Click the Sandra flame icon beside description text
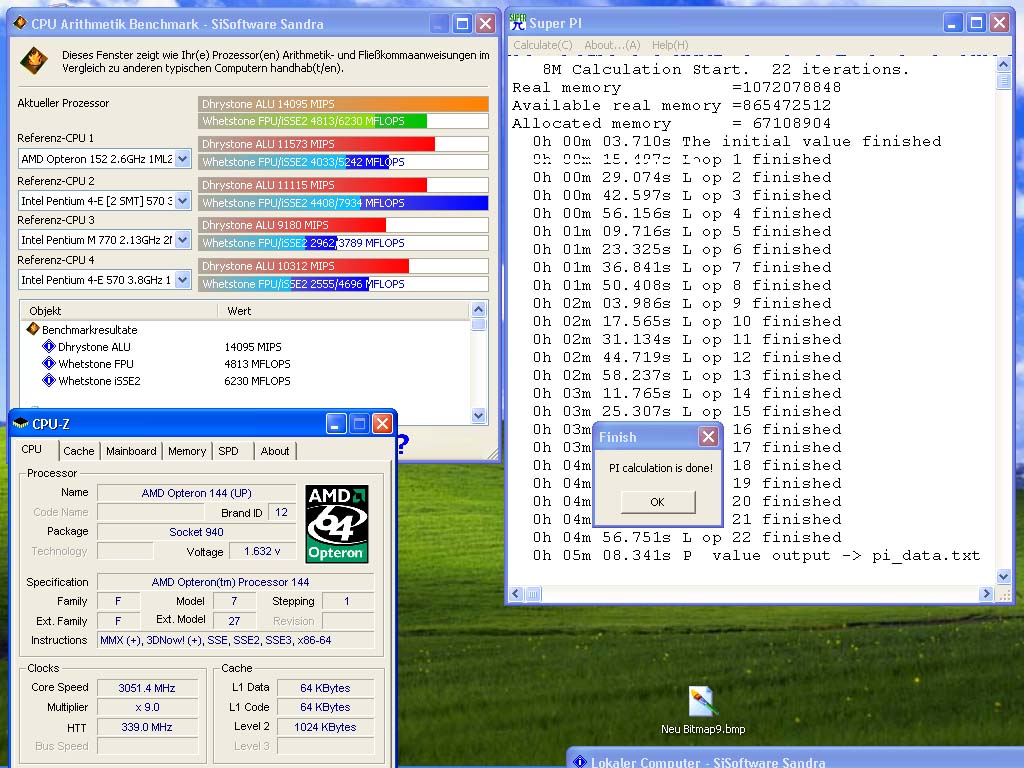The height and width of the screenshot is (768, 1024). (x=34, y=61)
